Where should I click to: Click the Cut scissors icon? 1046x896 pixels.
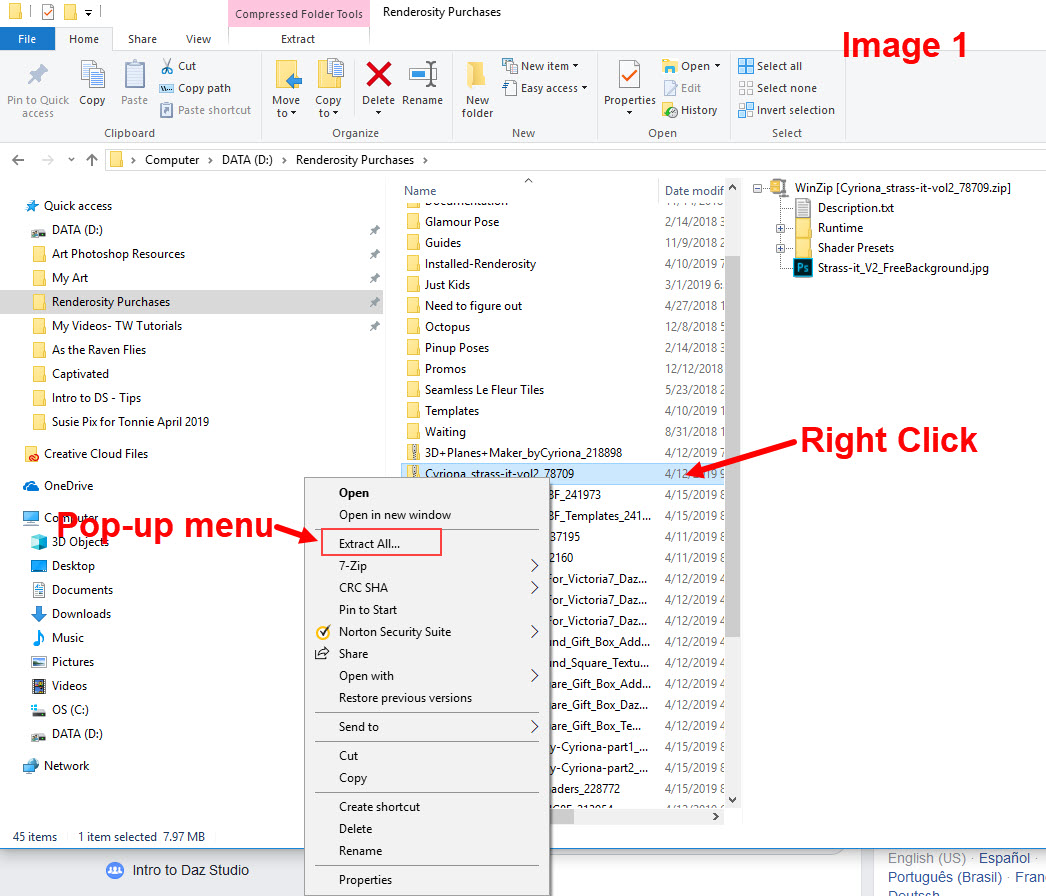coord(167,66)
